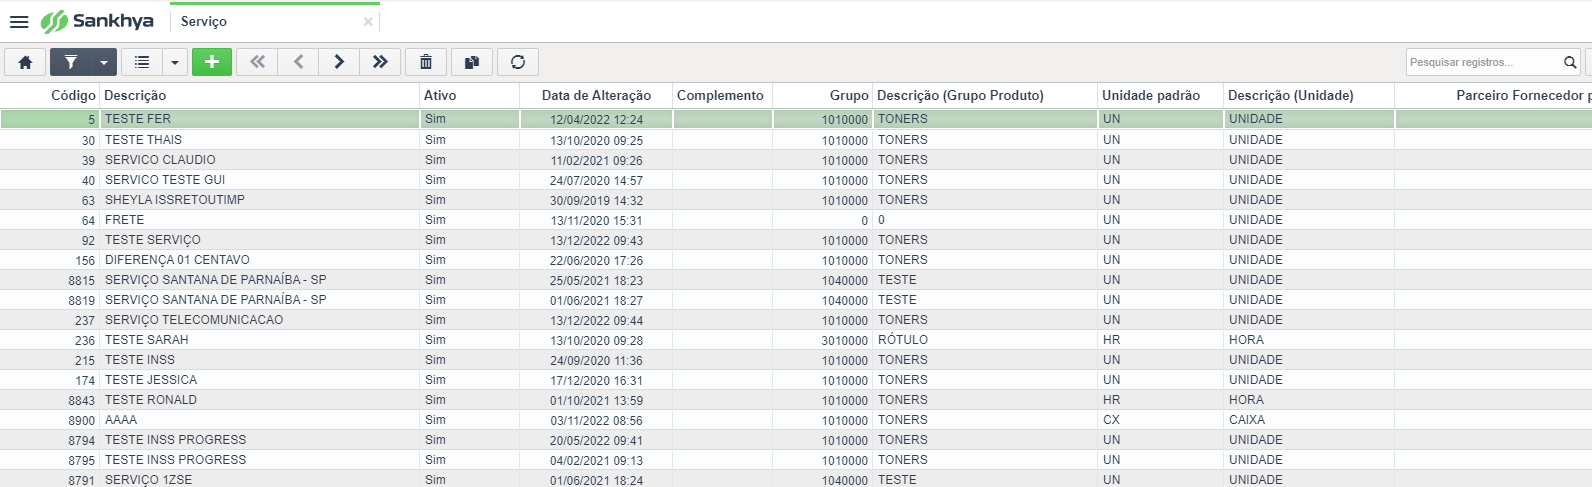Click the Sankhya logo
1592x487 pixels.
coord(97,21)
